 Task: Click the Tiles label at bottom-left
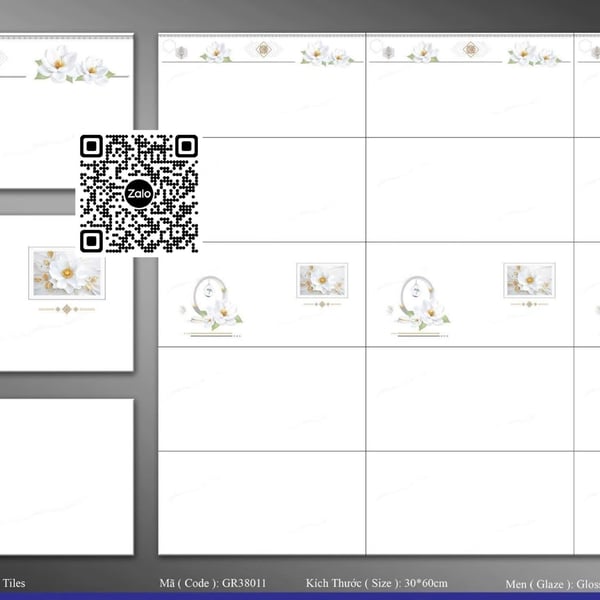[x=14, y=583]
